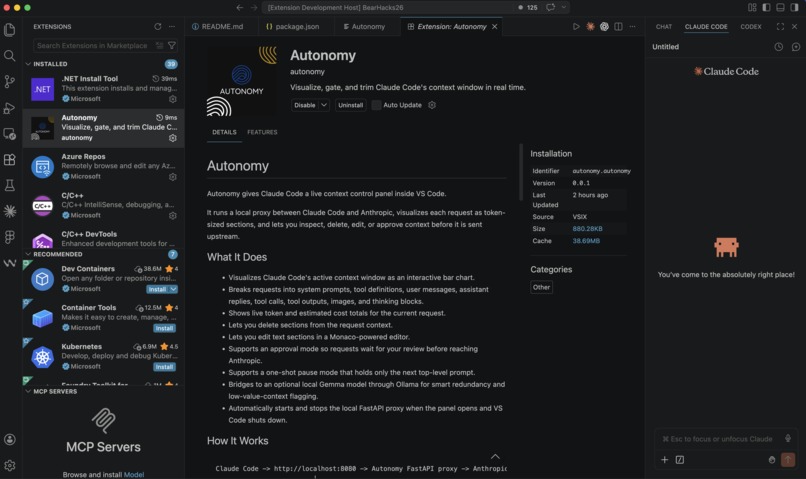The width and height of the screenshot is (806, 479).
Task: Open Remote Explorer in activity bar
Action: coord(10,134)
